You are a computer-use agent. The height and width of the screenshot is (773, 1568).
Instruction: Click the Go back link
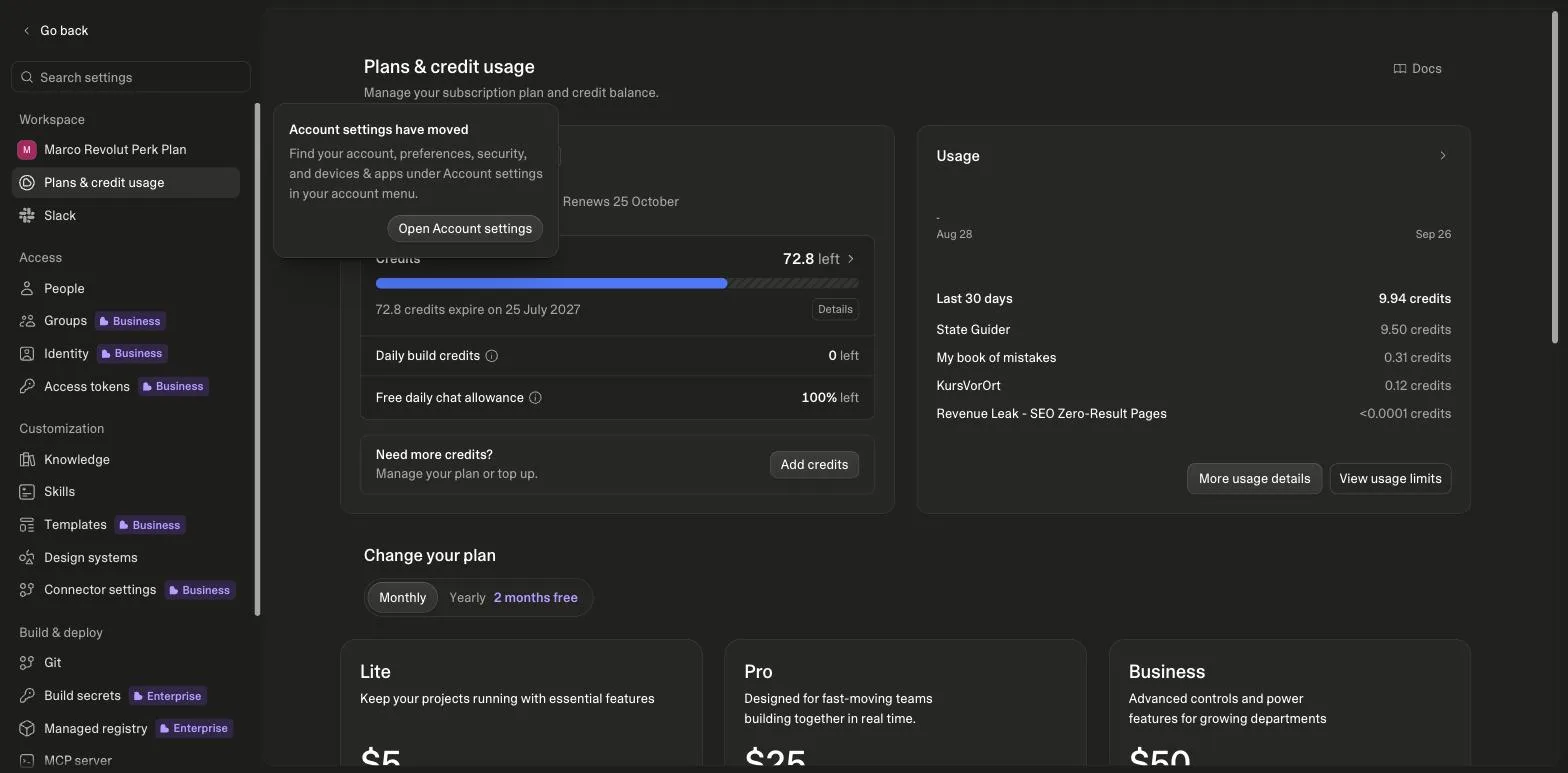coord(55,31)
